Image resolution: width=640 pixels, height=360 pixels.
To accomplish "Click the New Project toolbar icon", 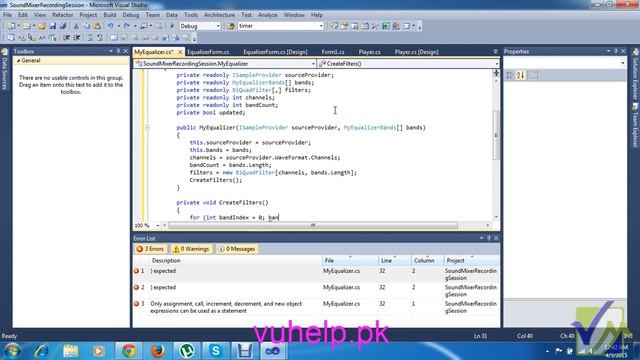I will (x=11, y=26).
